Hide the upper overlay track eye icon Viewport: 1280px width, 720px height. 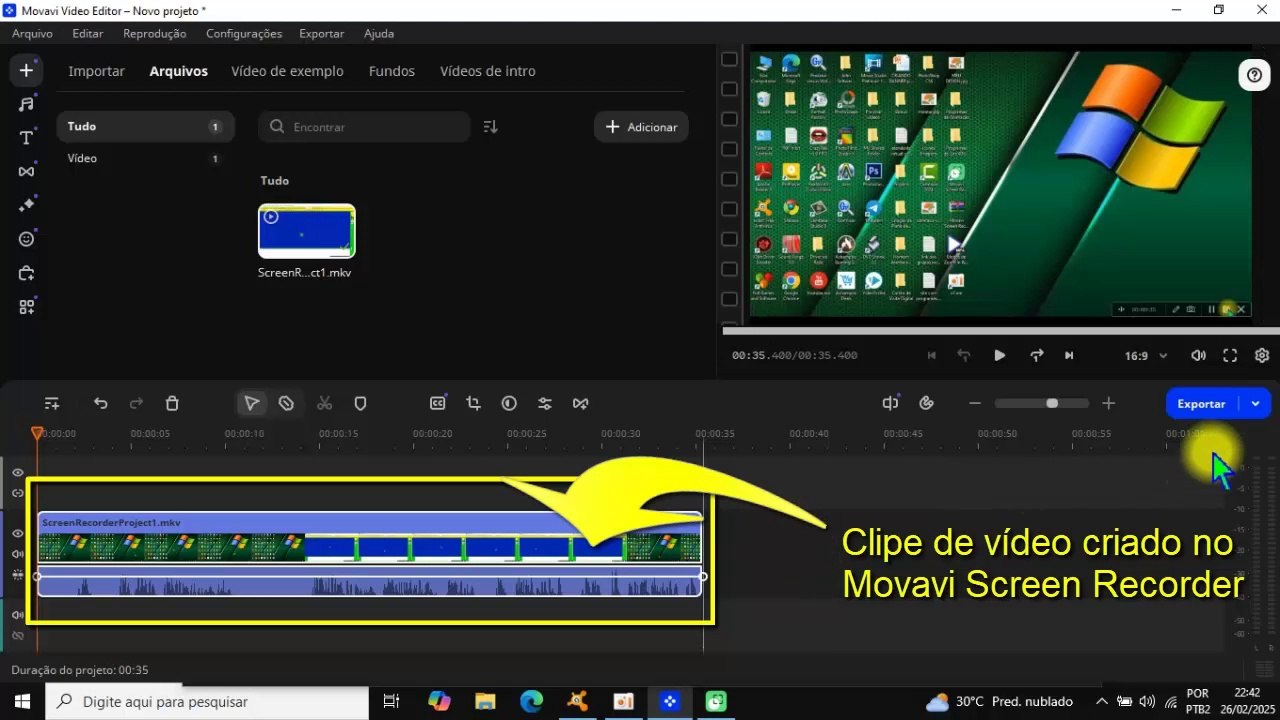[x=18, y=473]
